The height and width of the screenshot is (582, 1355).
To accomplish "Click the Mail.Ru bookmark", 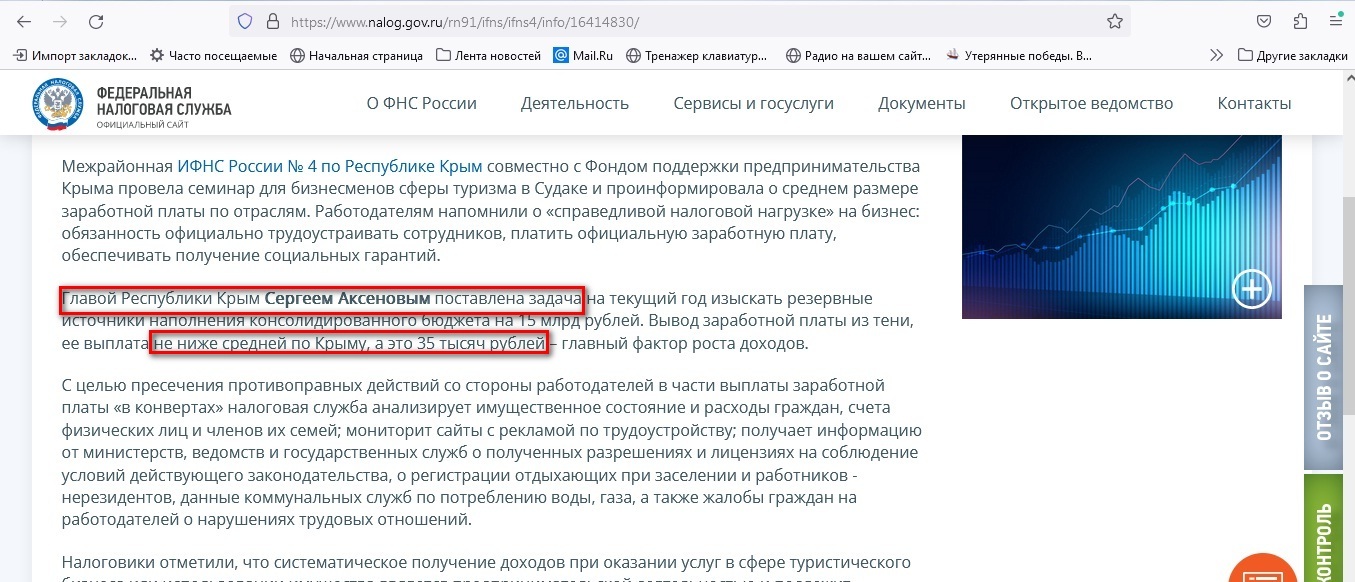I will point(586,55).
